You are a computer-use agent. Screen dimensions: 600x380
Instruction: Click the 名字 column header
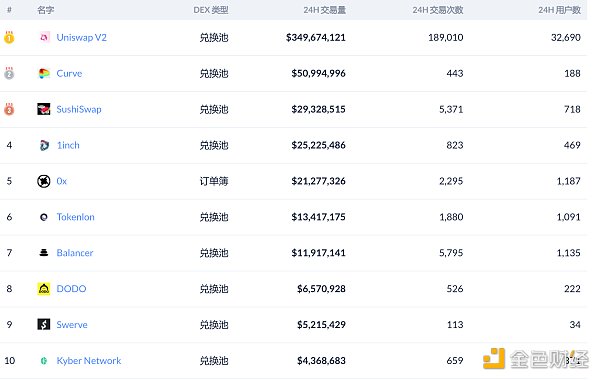pyautogui.click(x=46, y=10)
